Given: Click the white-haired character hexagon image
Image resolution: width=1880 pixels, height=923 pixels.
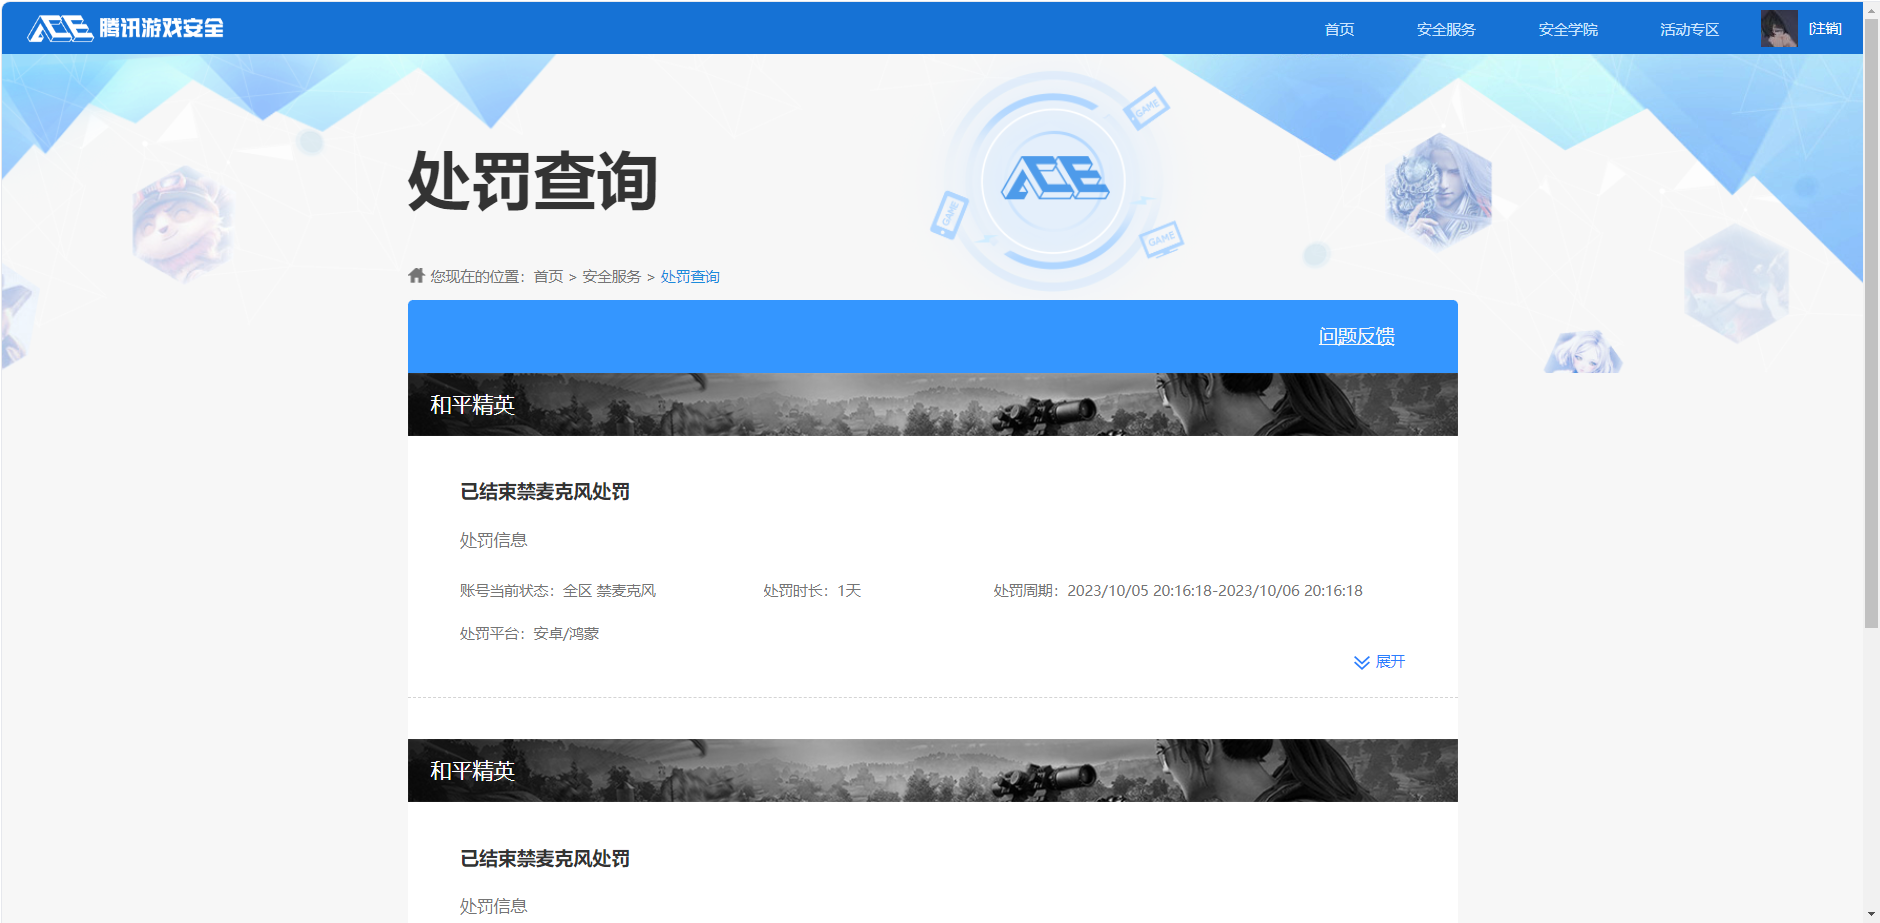Looking at the screenshot, I should (1438, 191).
